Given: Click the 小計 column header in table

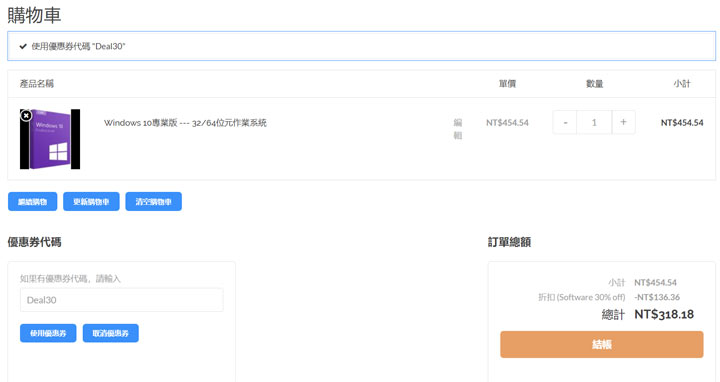Looking at the screenshot, I should click(682, 84).
